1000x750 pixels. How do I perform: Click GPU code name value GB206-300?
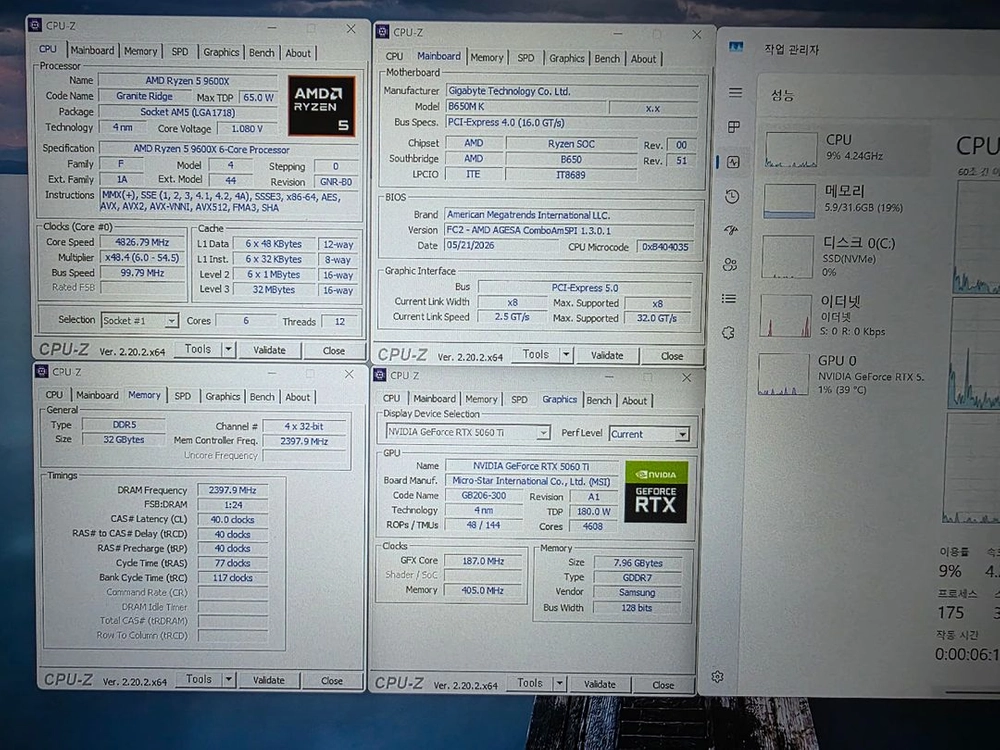tap(483, 496)
